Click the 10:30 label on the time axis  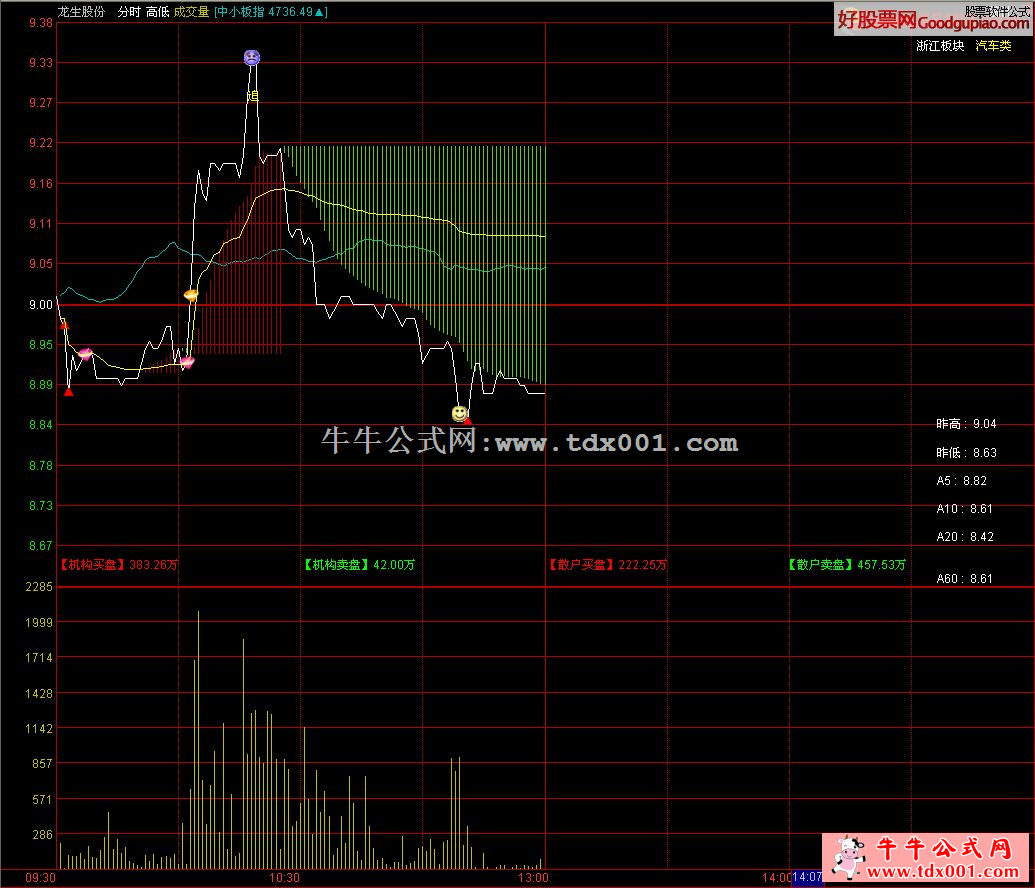[284, 878]
